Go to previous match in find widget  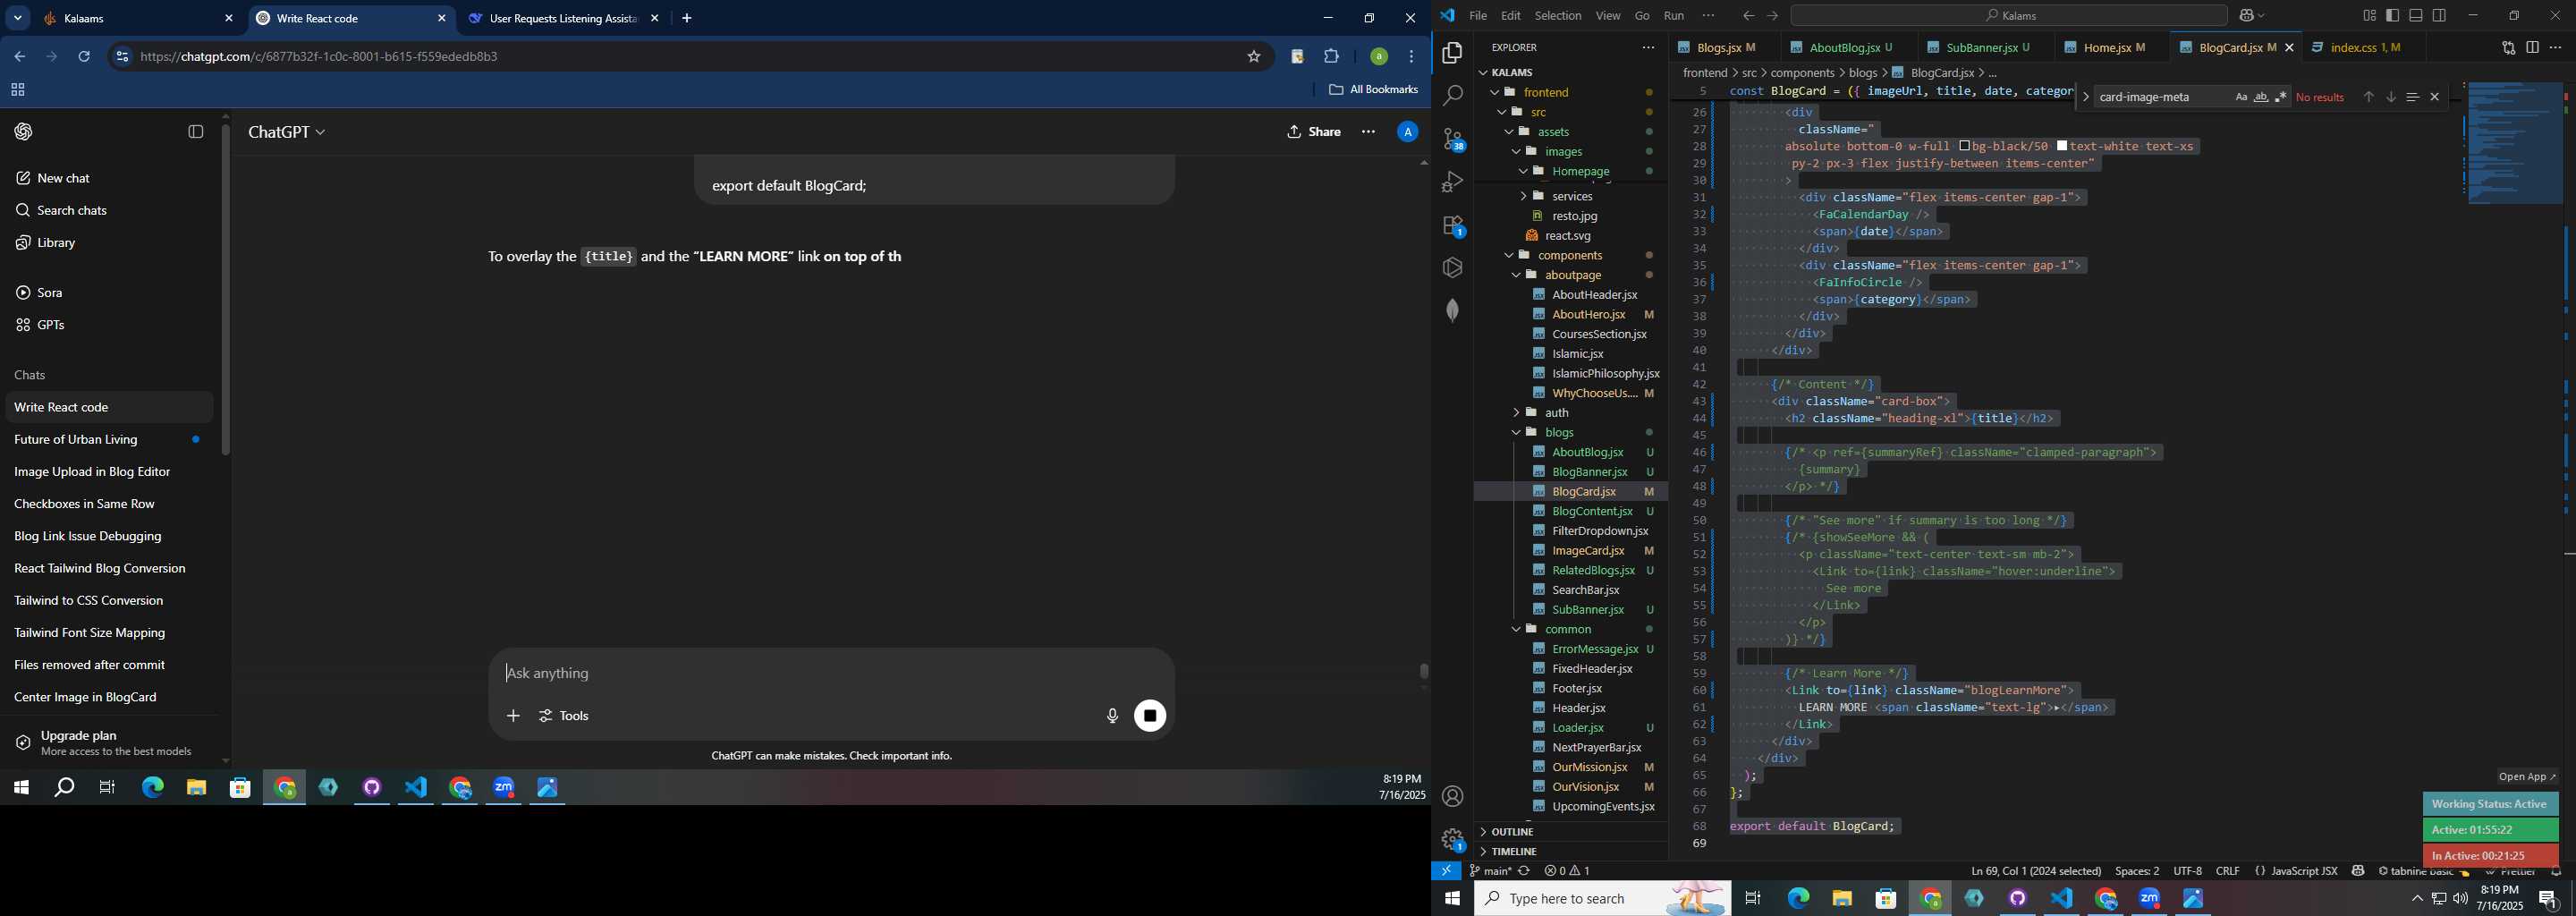(2368, 97)
